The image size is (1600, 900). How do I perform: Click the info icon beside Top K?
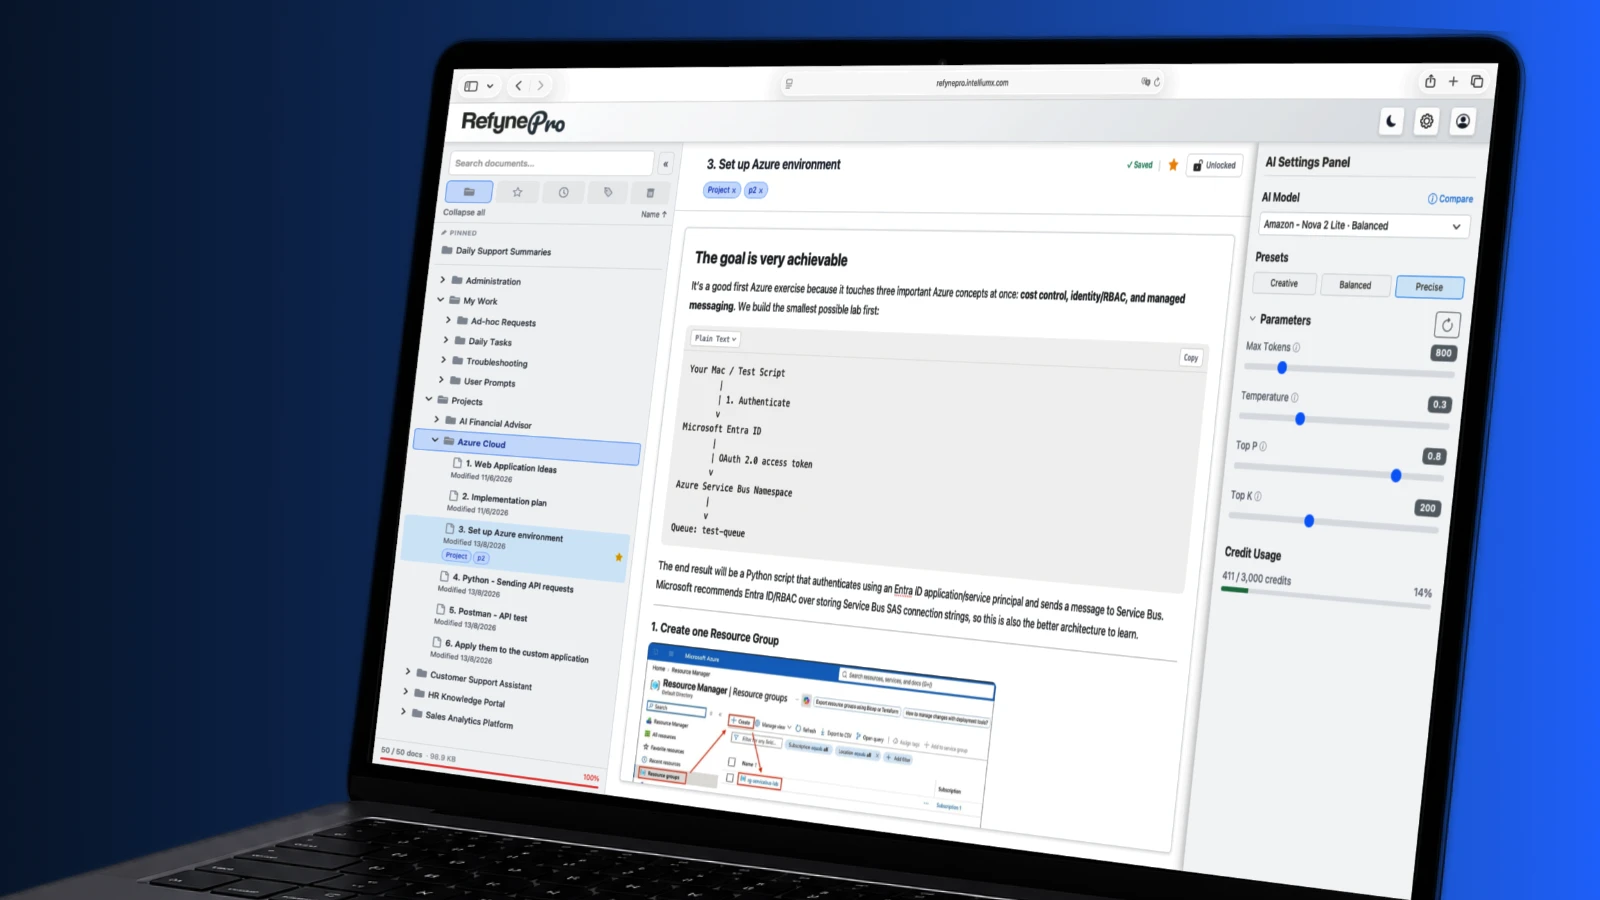coord(1258,496)
